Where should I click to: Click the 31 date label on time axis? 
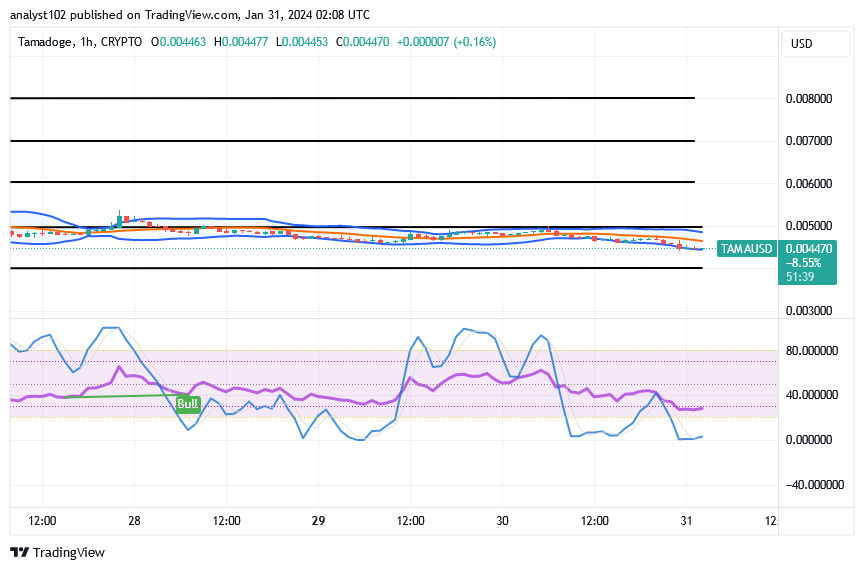(x=686, y=520)
